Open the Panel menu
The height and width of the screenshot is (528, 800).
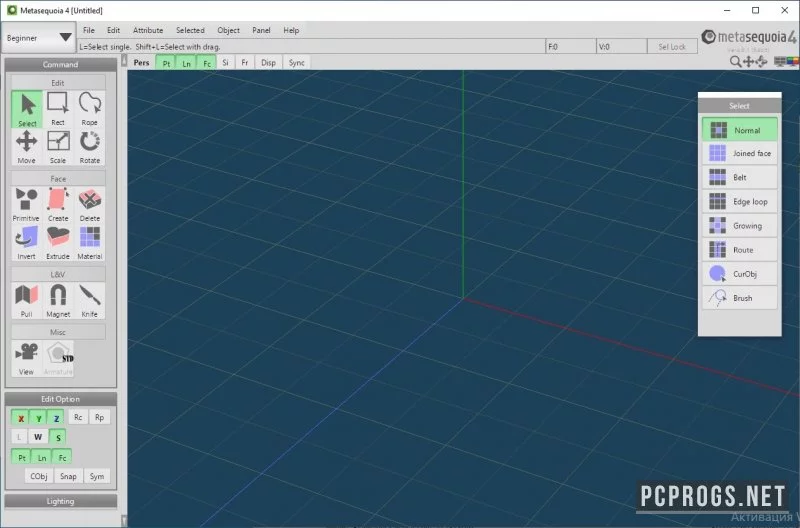(x=261, y=30)
